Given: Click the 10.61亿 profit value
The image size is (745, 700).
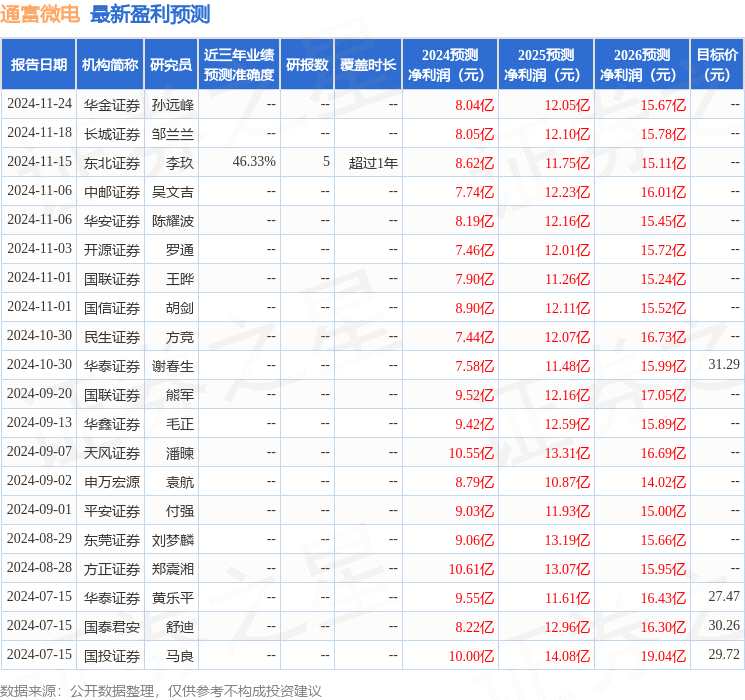Looking at the screenshot, I should tap(471, 569).
